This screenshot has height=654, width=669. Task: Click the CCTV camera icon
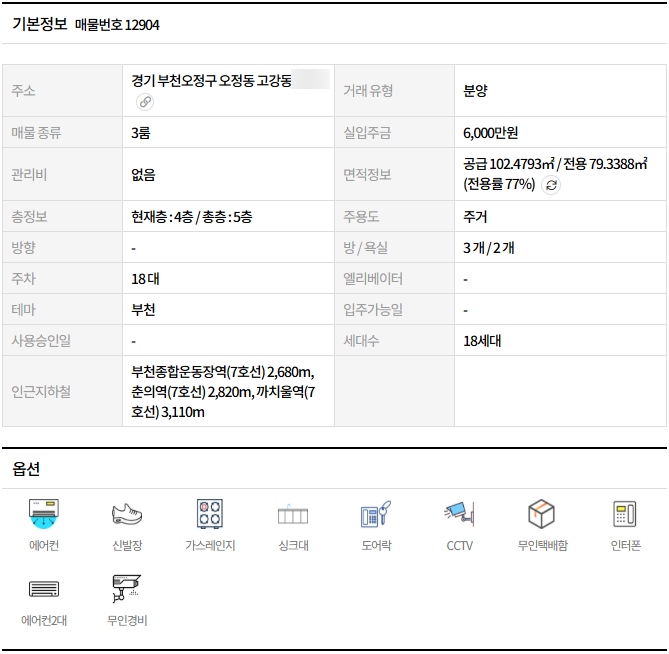(x=459, y=515)
